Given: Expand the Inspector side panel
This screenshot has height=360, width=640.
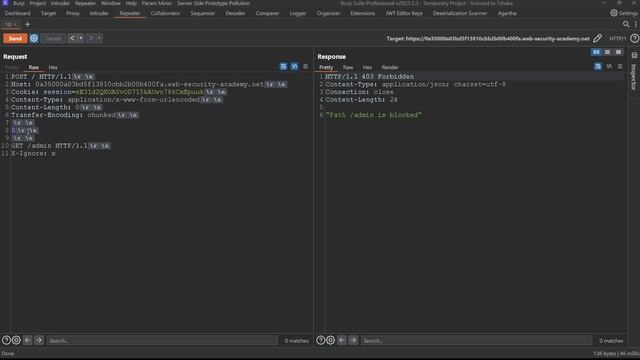Looking at the screenshot, I should [x=634, y=77].
